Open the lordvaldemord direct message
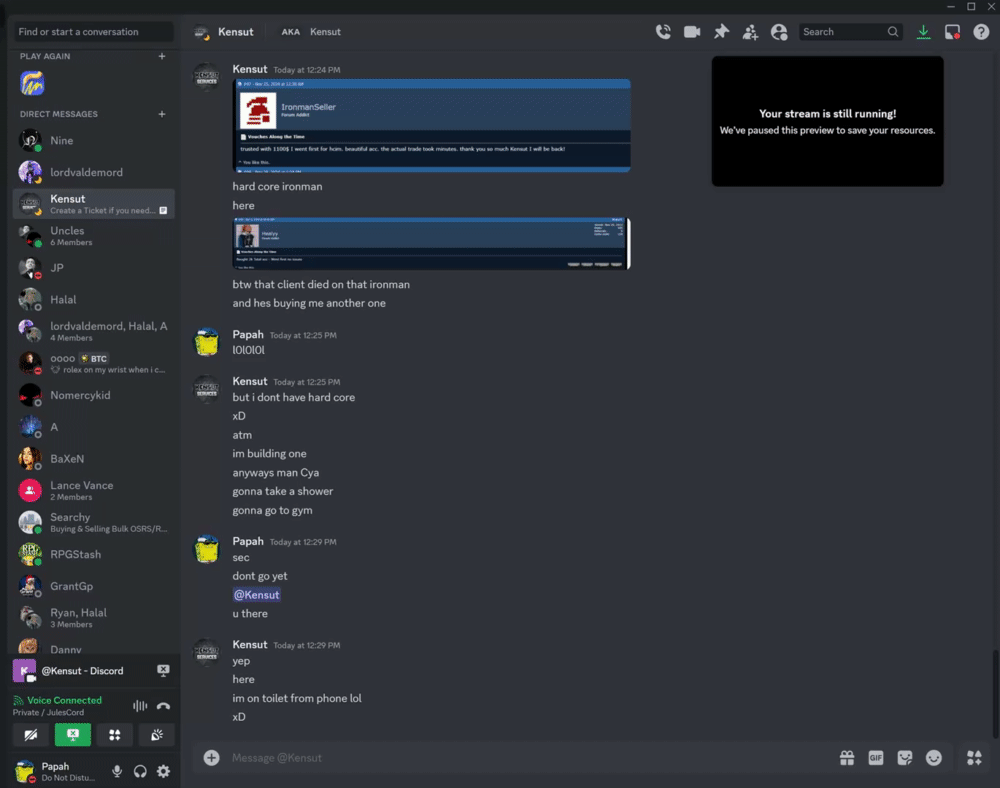This screenshot has width=1000, height=788. 94,172
